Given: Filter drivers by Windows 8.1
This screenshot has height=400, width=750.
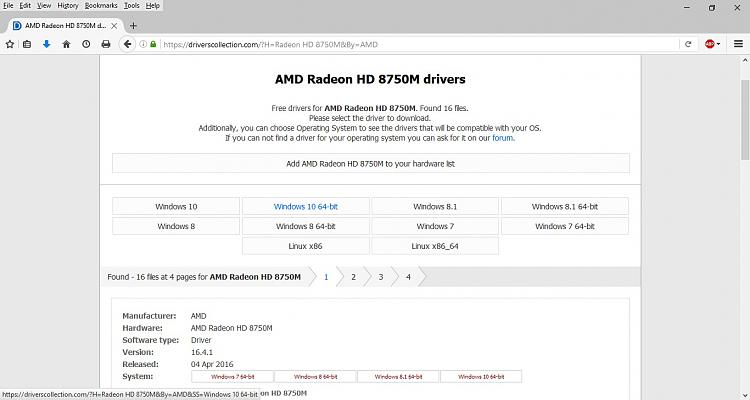Looking at the screenshot, I should pyautogui.click(x=435, y=207).
